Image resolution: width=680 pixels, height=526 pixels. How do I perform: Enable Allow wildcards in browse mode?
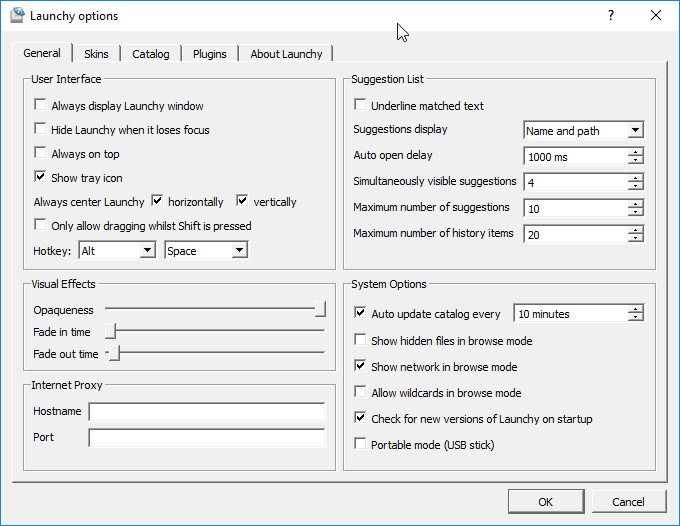pos(360,391)
